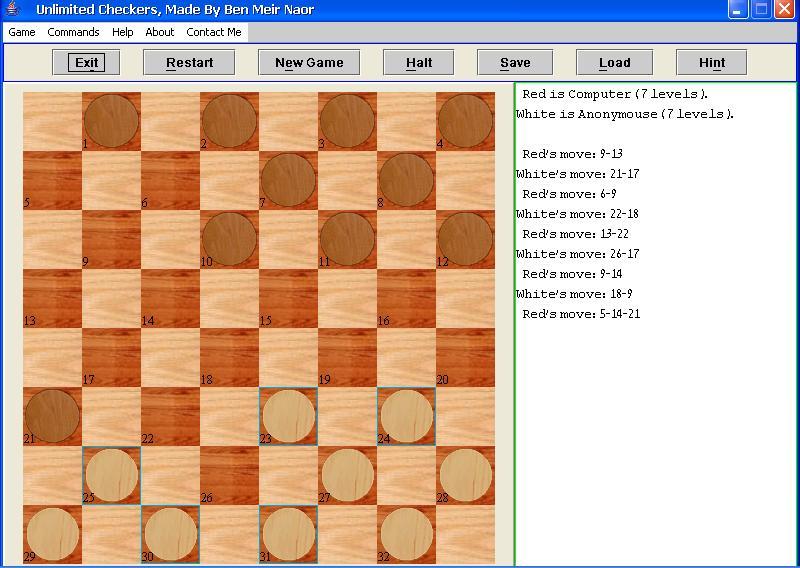
Task: Click empty dark square 15
Action: [288, 299]
